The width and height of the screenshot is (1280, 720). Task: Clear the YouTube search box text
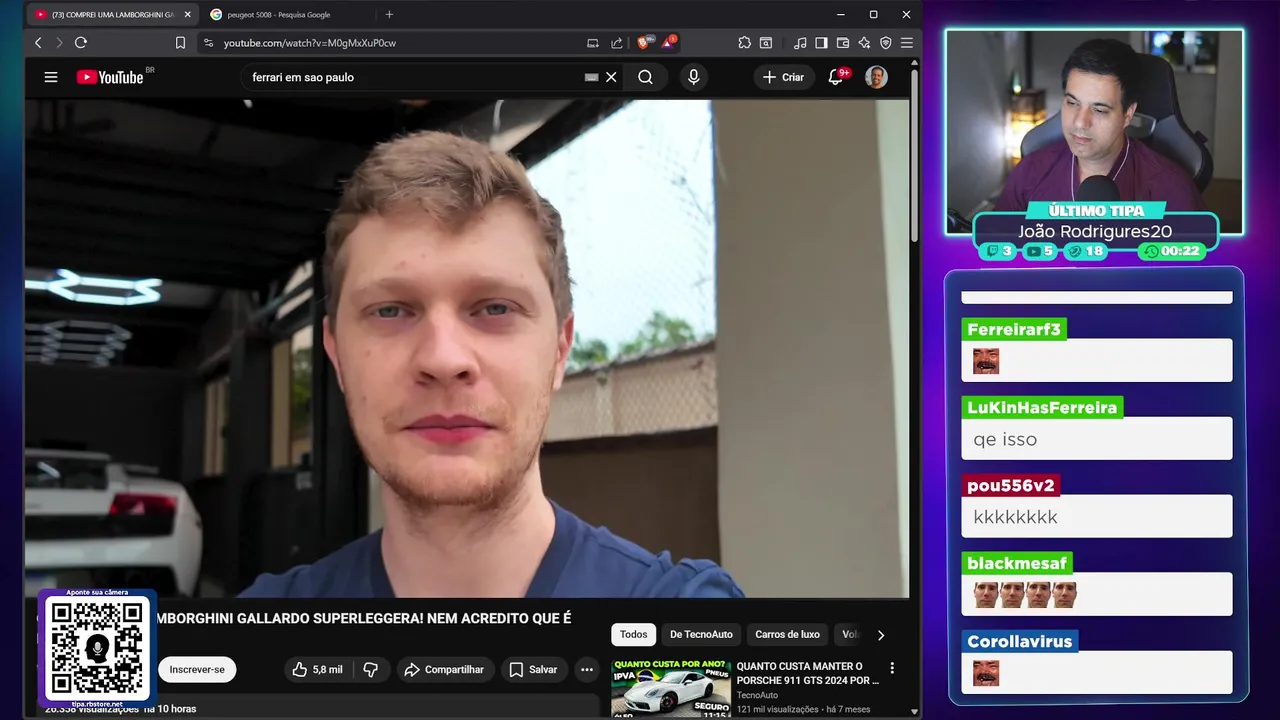[x=611, y=77]
